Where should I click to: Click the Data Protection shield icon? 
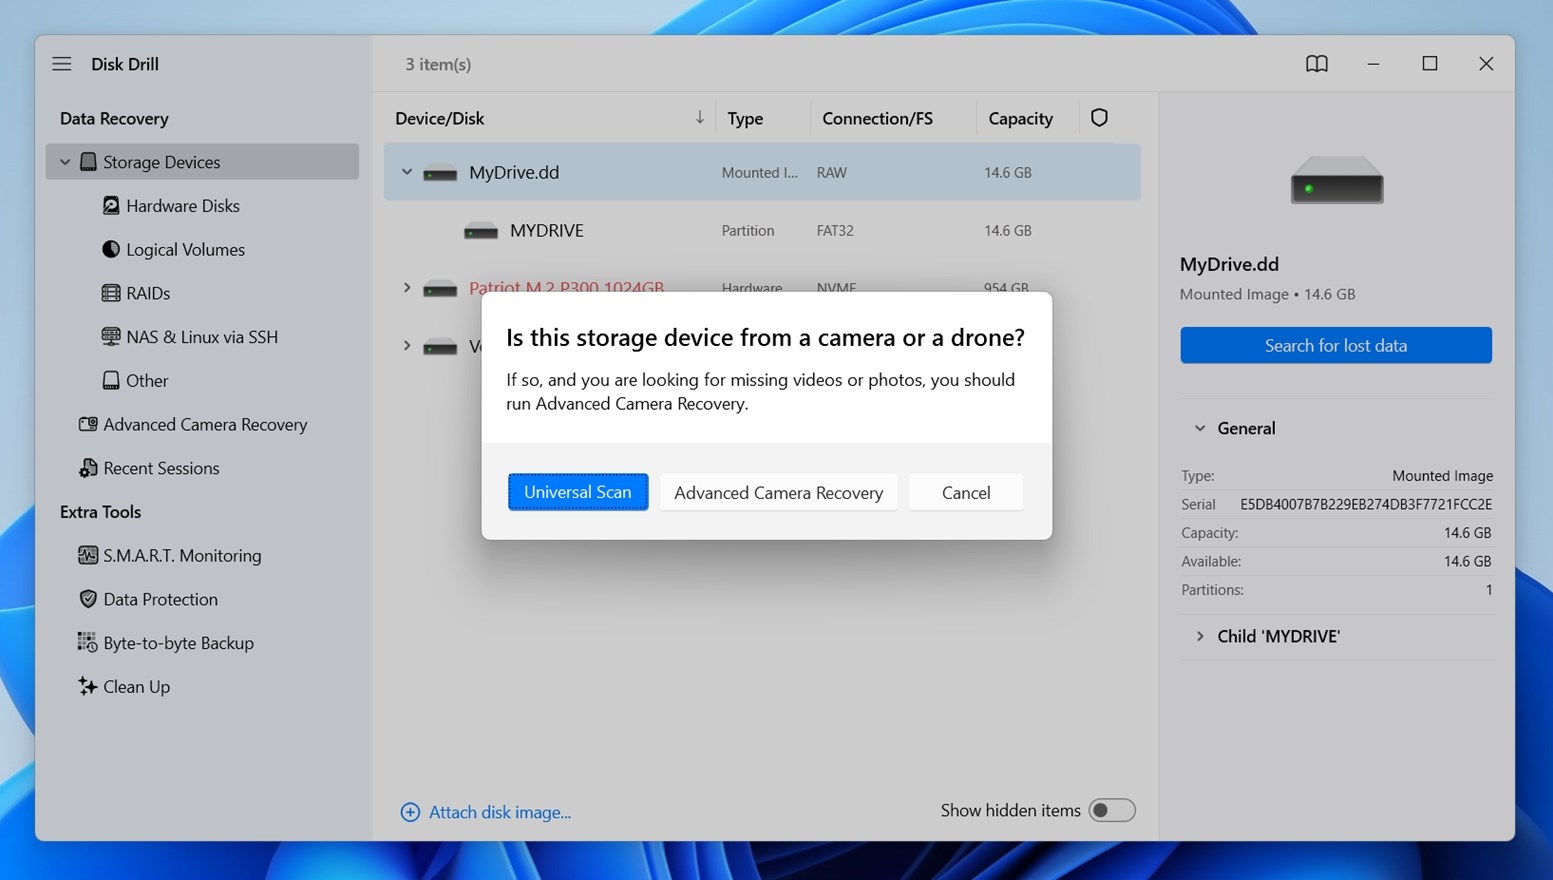click(x=88, y=599)
